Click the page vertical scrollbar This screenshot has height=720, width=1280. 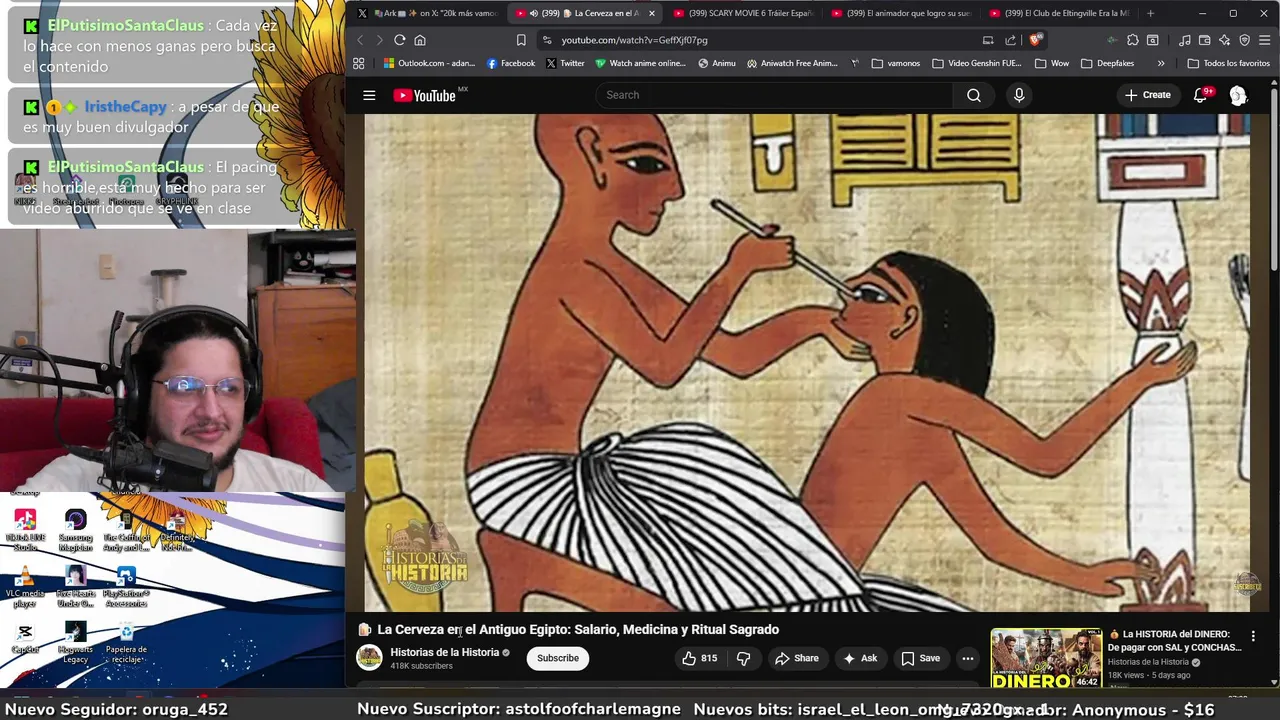click(1274, 180)
